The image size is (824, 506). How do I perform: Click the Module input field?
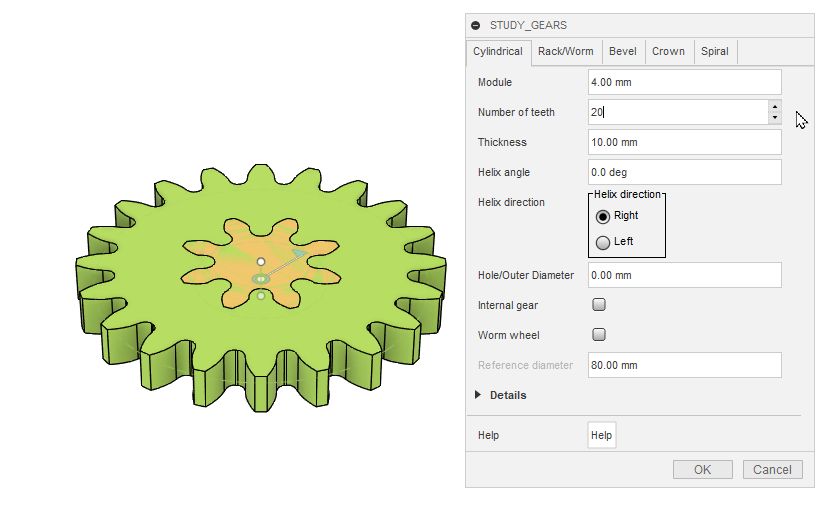pyautogui.click(x=684, y=82)
